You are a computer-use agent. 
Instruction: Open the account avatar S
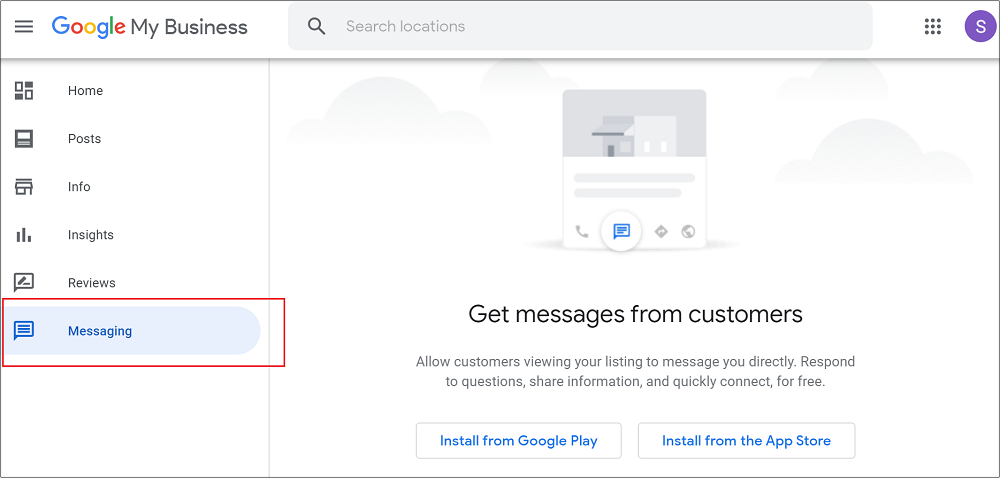980,27
